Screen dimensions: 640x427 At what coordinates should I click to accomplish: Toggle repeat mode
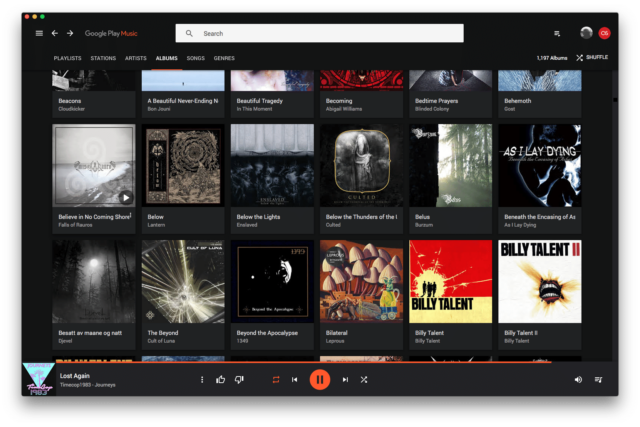pyautogui.click(x=276, y=380)
